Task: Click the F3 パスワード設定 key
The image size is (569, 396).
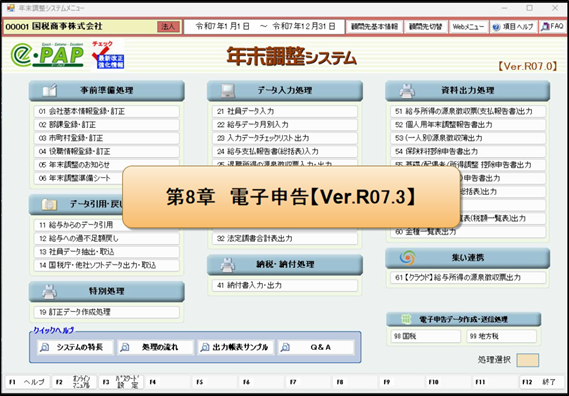Action: [x=120, y=382]
